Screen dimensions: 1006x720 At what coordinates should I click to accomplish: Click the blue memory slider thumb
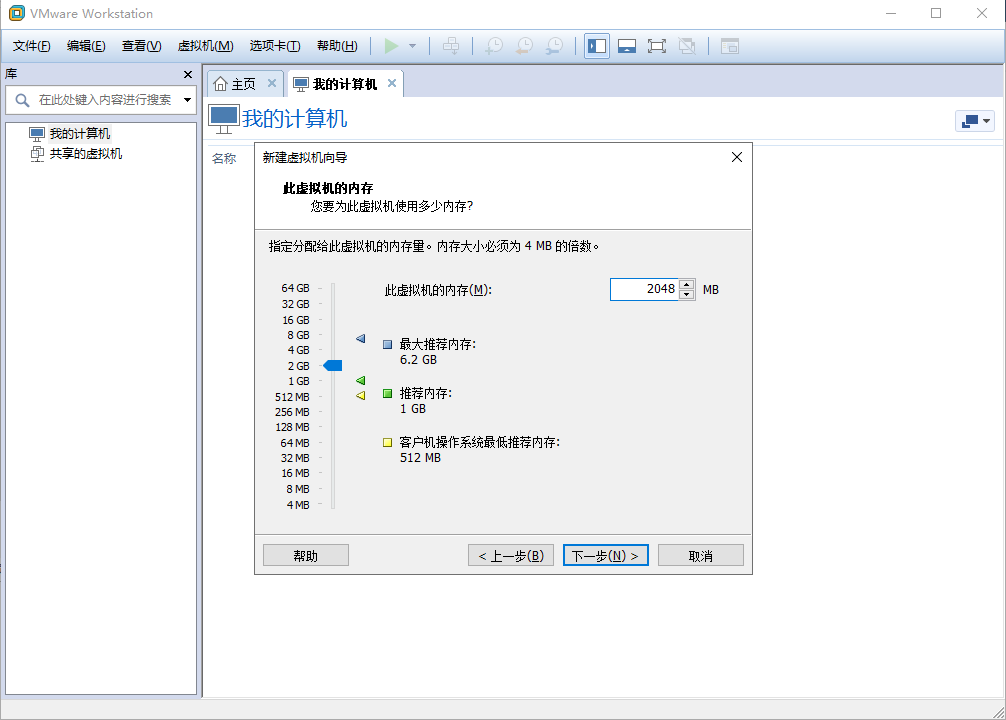[332, 366]
